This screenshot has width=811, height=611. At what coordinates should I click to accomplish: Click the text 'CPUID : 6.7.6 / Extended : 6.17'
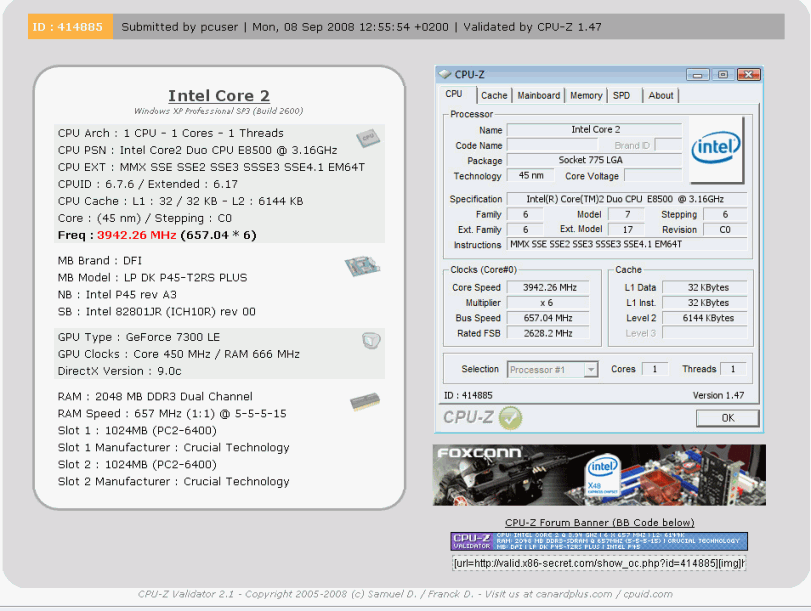(x=147, y=184)
